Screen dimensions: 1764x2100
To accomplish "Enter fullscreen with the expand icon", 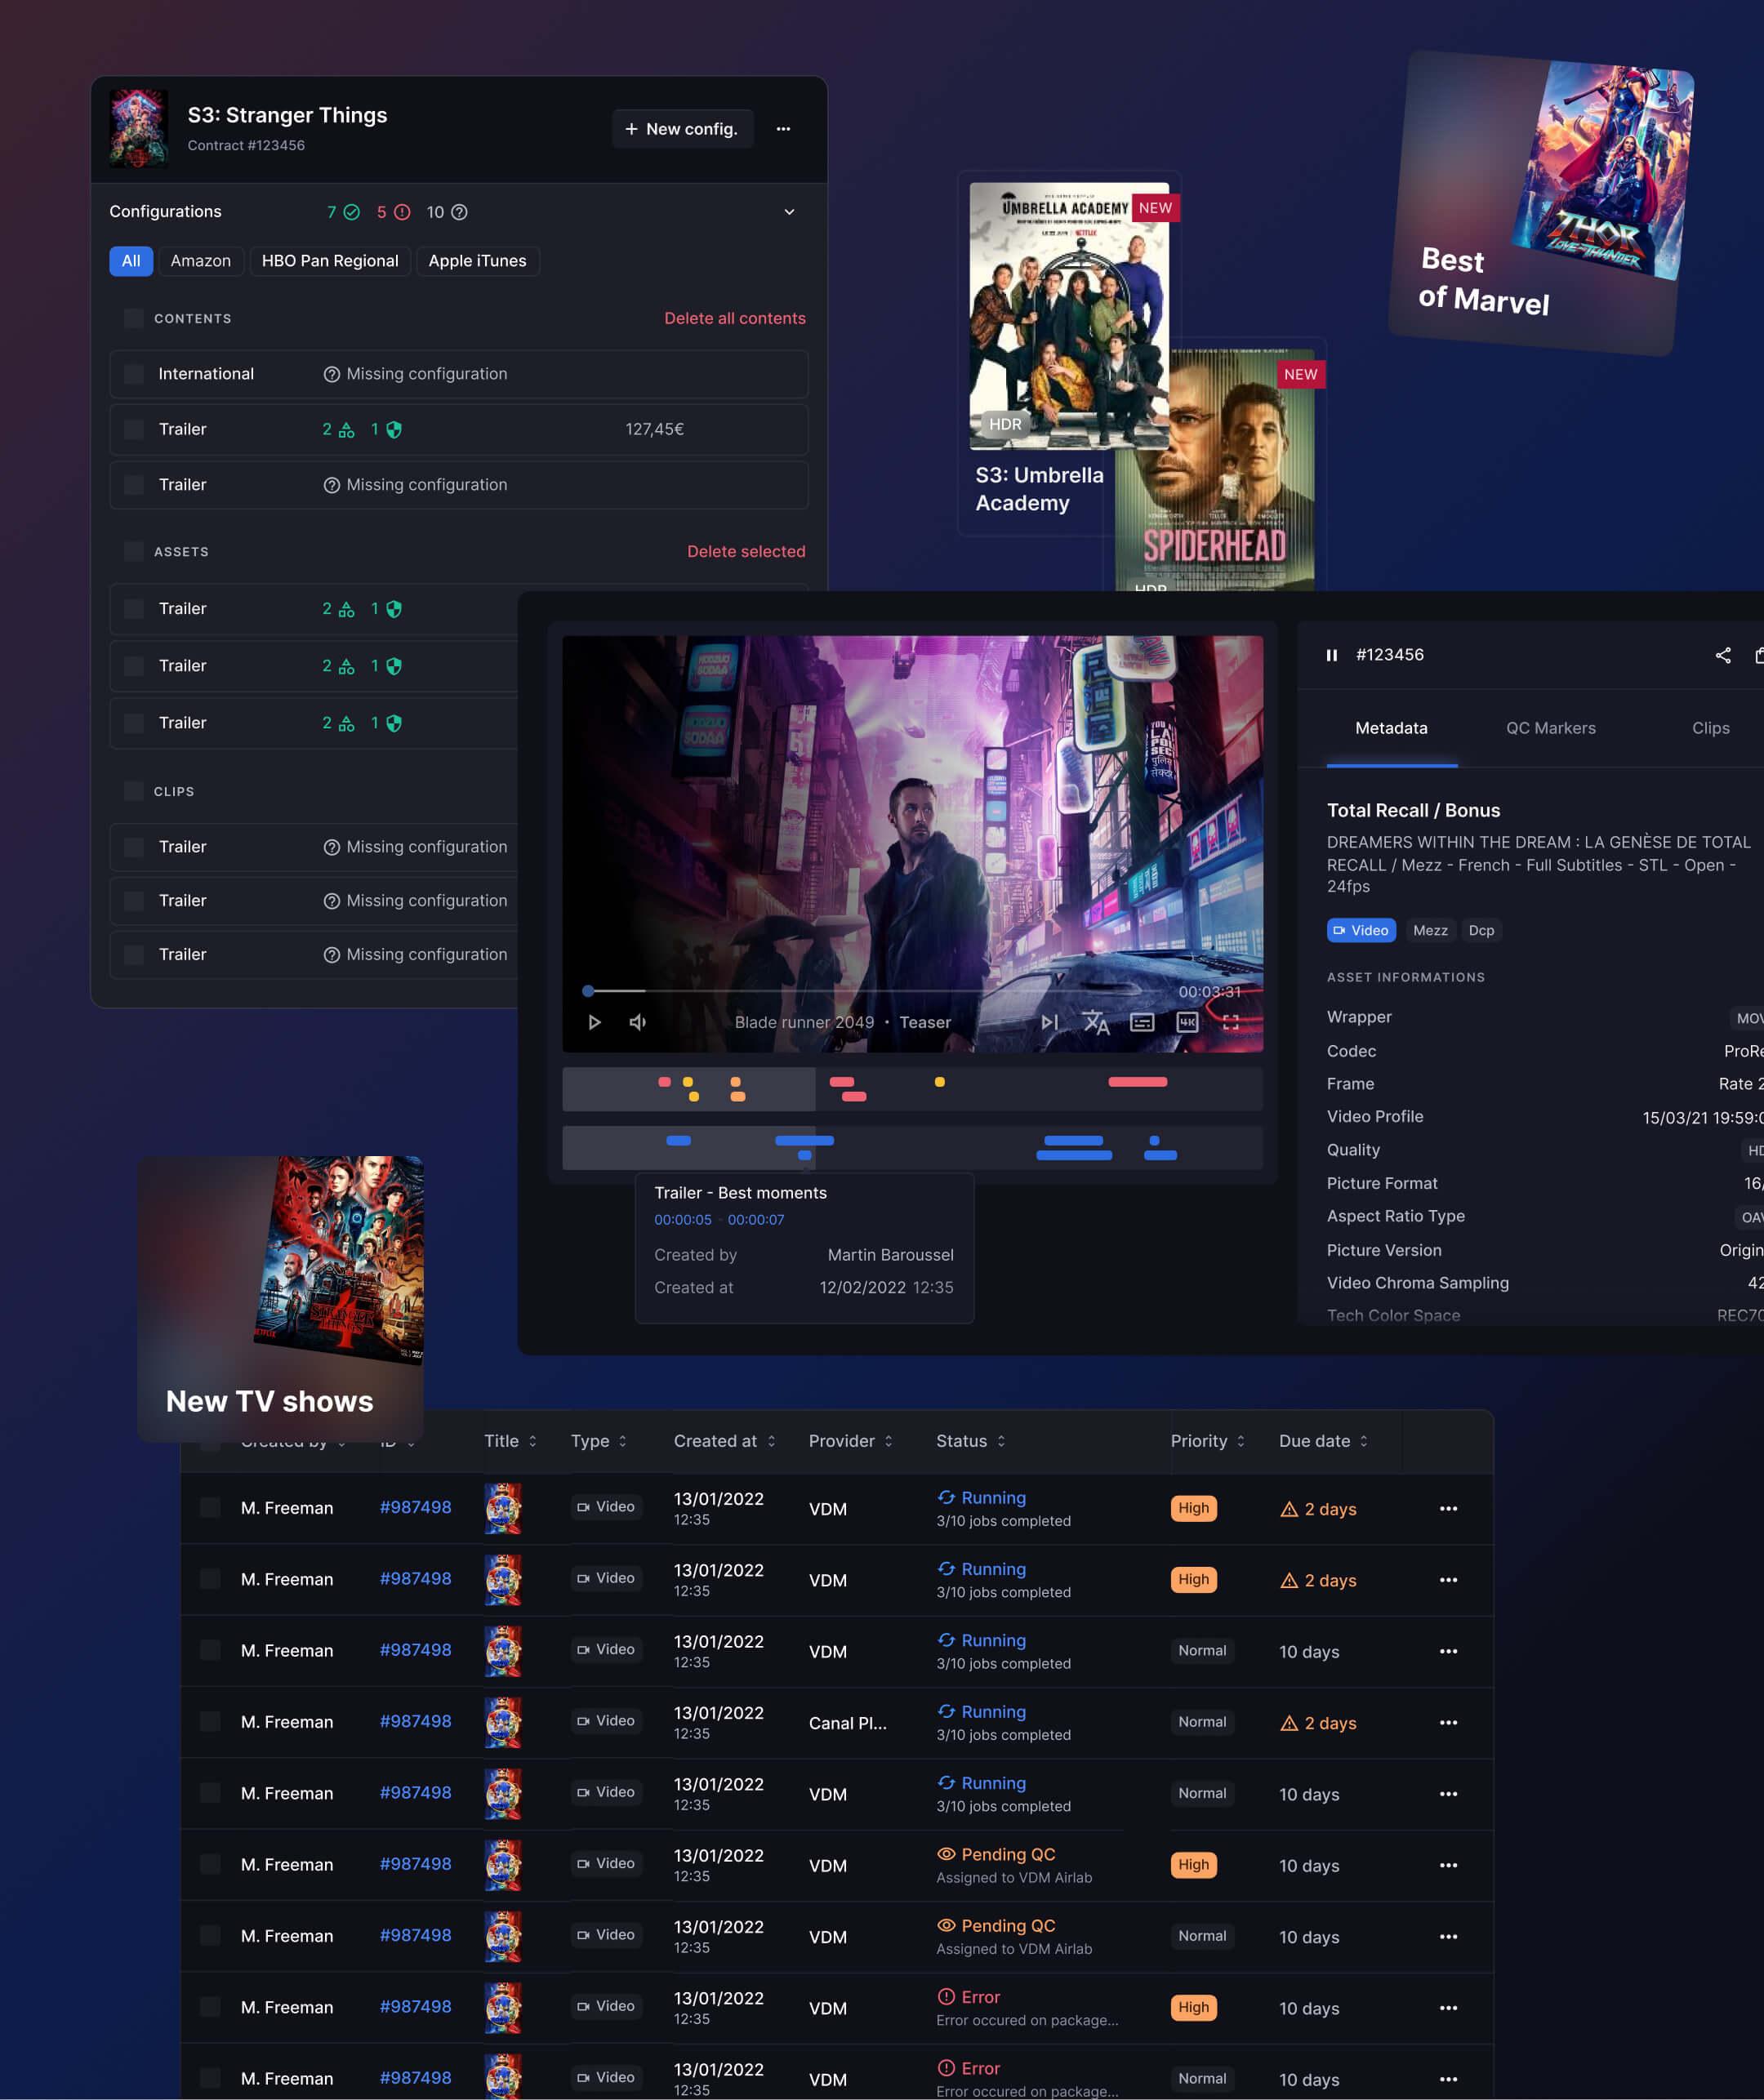I will click(1231, 1022).
